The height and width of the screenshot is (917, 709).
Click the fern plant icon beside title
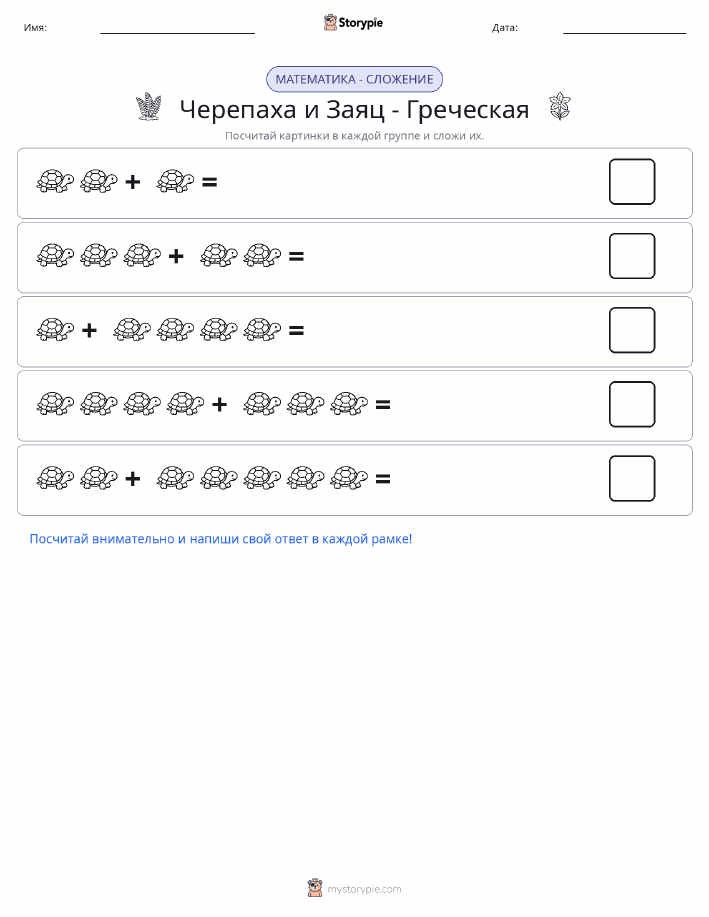149,107
